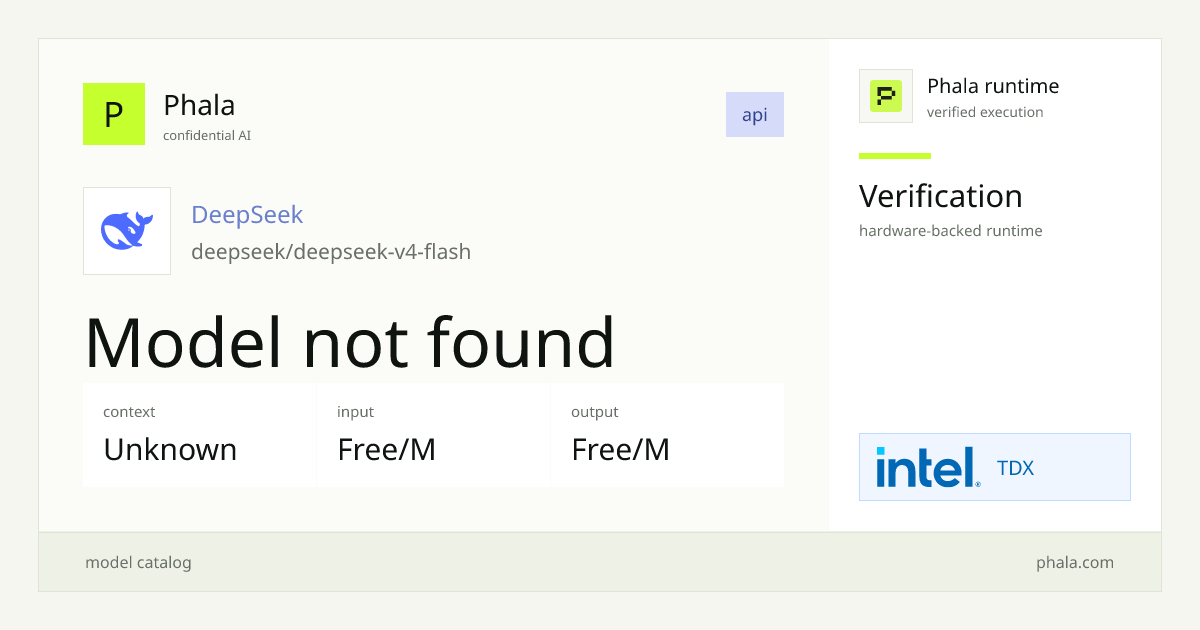
Task: Click the Verification heading
Action: click(x=941, y=196)
